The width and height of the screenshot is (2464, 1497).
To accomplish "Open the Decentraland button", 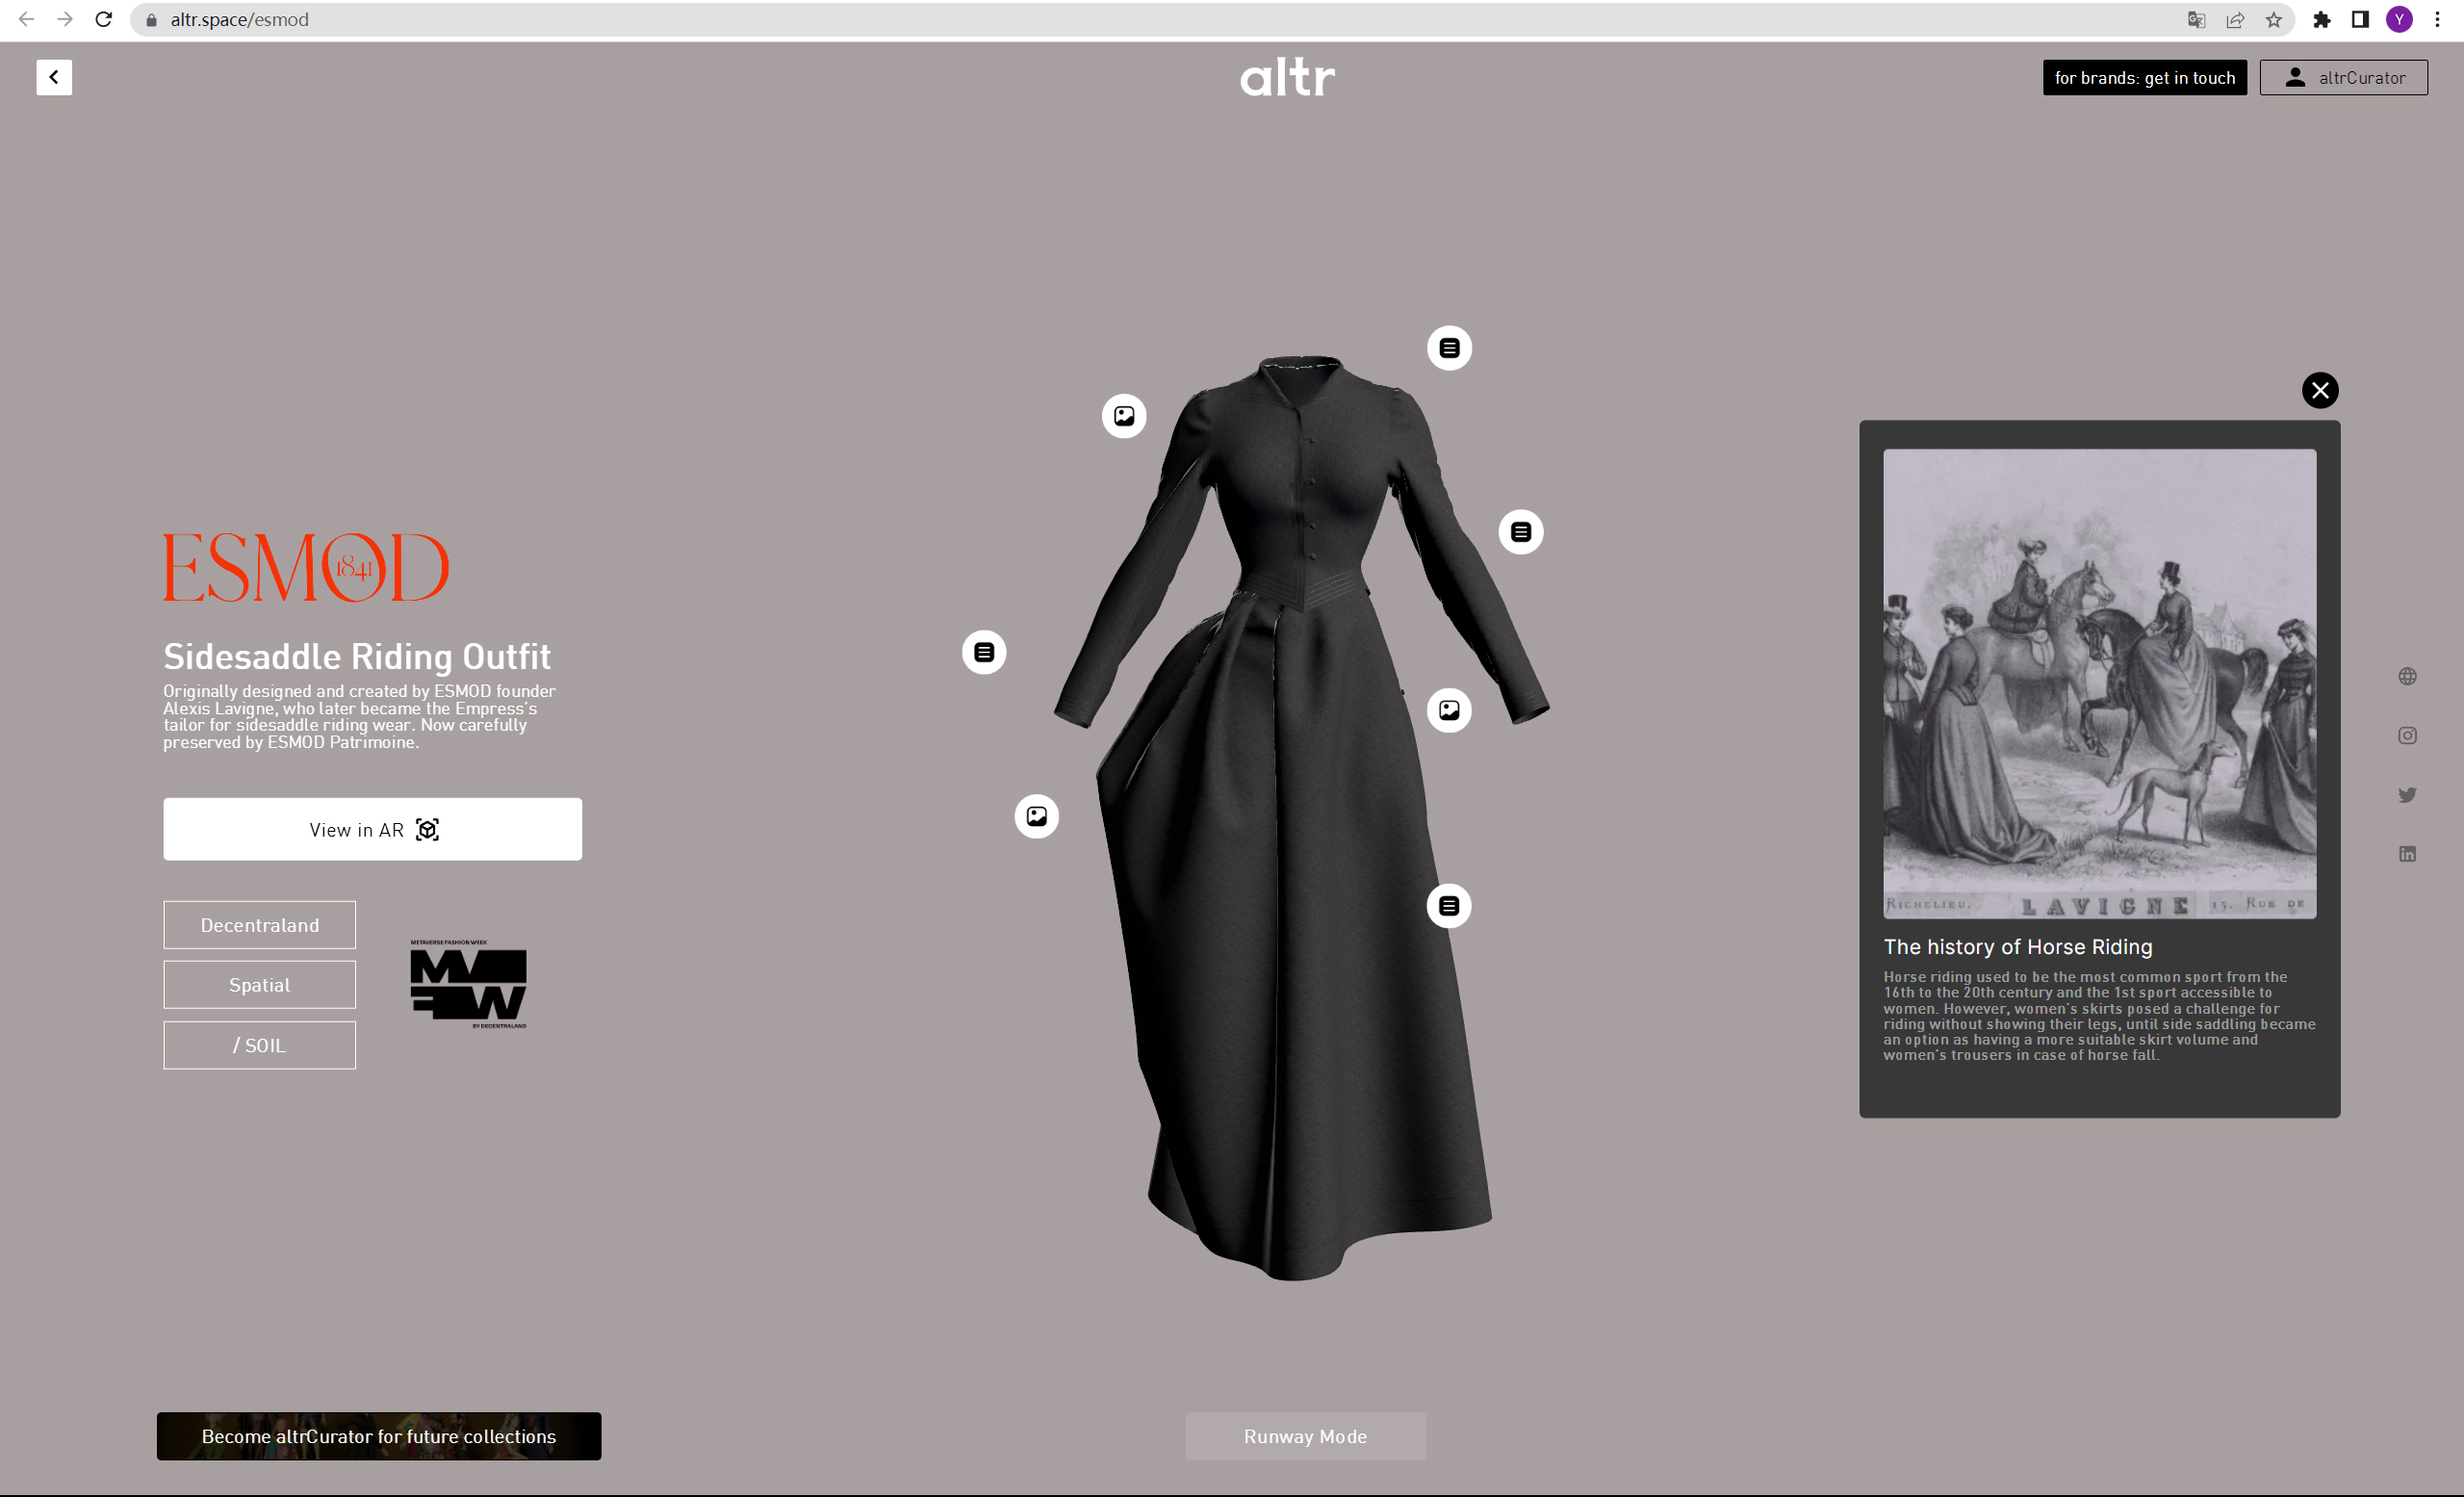I will point(259,925).
